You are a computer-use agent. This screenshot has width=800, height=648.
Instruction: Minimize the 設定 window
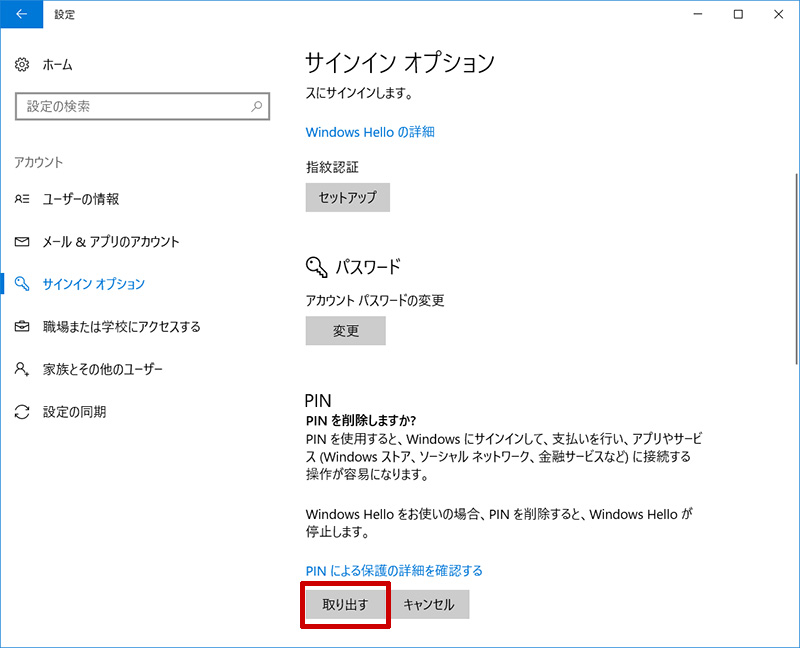(698, 14)
